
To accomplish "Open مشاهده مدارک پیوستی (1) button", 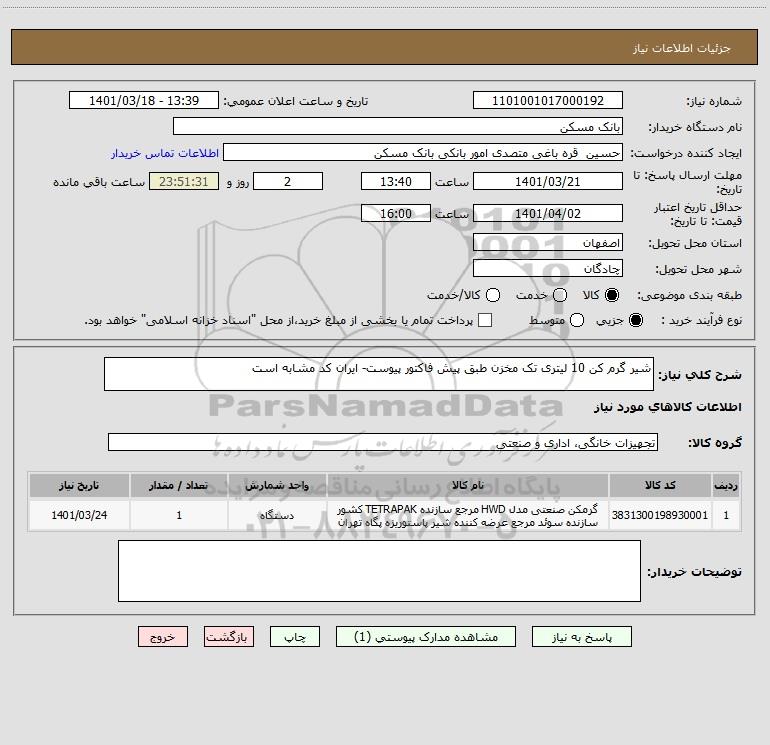I will point(426,636).
